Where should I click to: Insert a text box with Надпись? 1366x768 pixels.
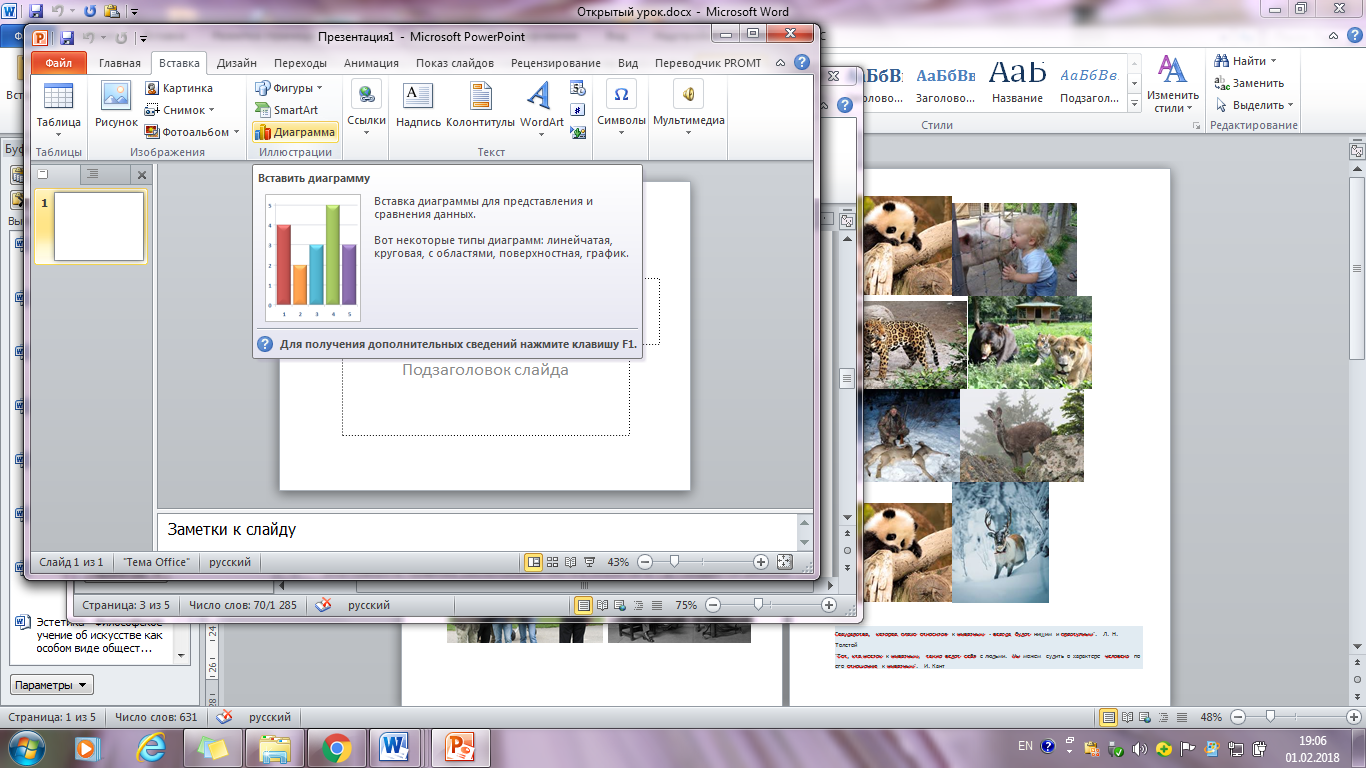pos(418,106)
